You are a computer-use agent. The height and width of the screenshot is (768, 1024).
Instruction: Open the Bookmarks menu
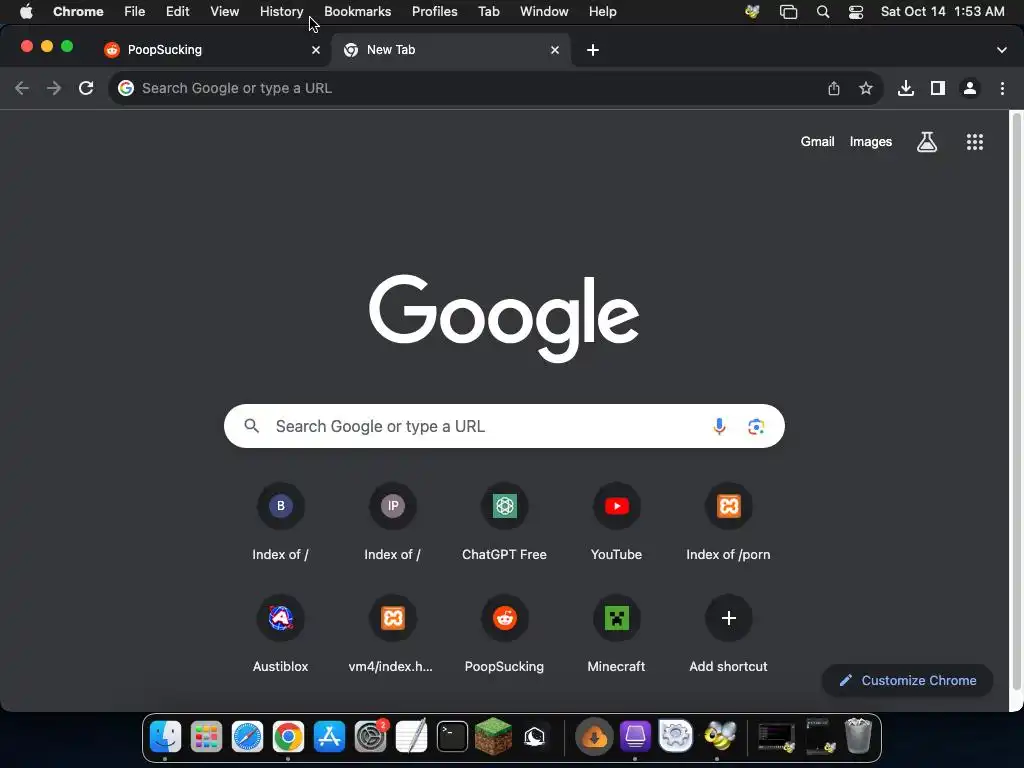point(357,12)
